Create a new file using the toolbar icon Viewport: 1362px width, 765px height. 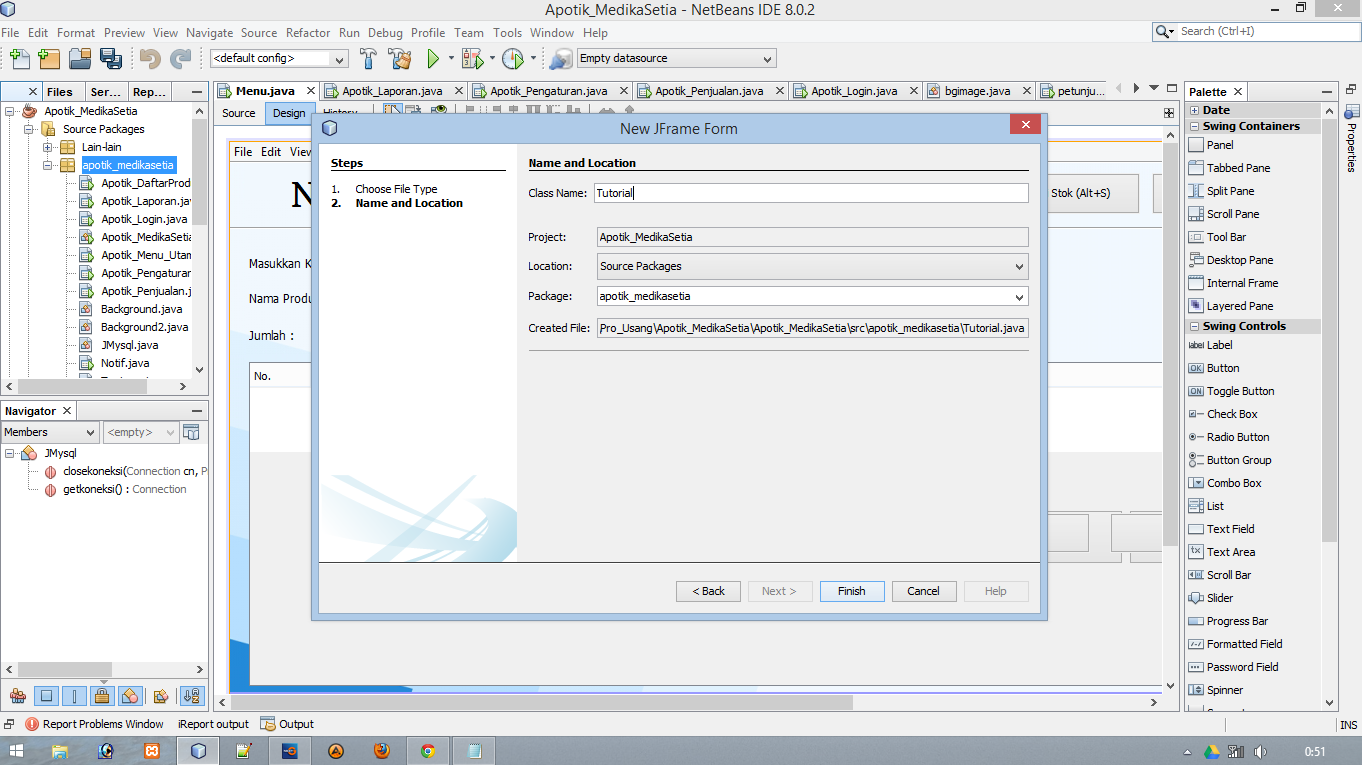click(x=20, y=58)
